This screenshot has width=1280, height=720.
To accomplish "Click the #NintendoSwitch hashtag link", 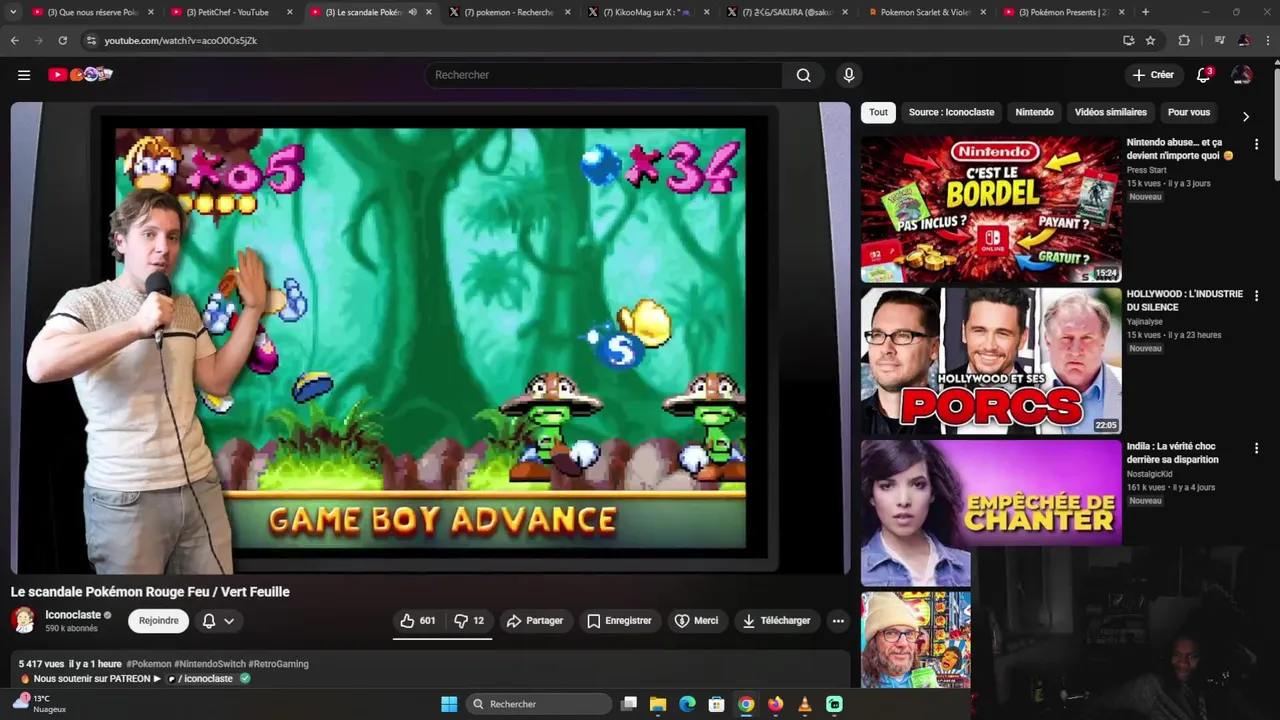I will 208,664.
